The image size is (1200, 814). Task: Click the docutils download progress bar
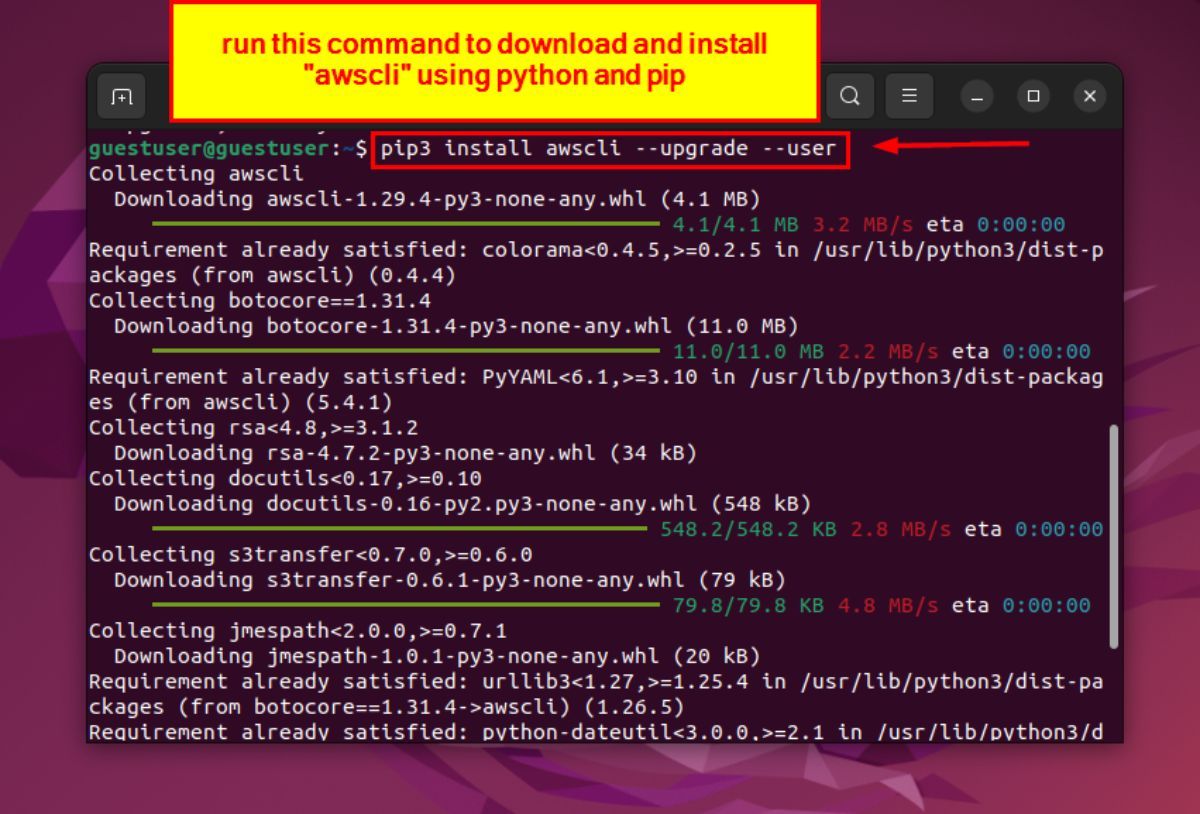pos(400,529)
